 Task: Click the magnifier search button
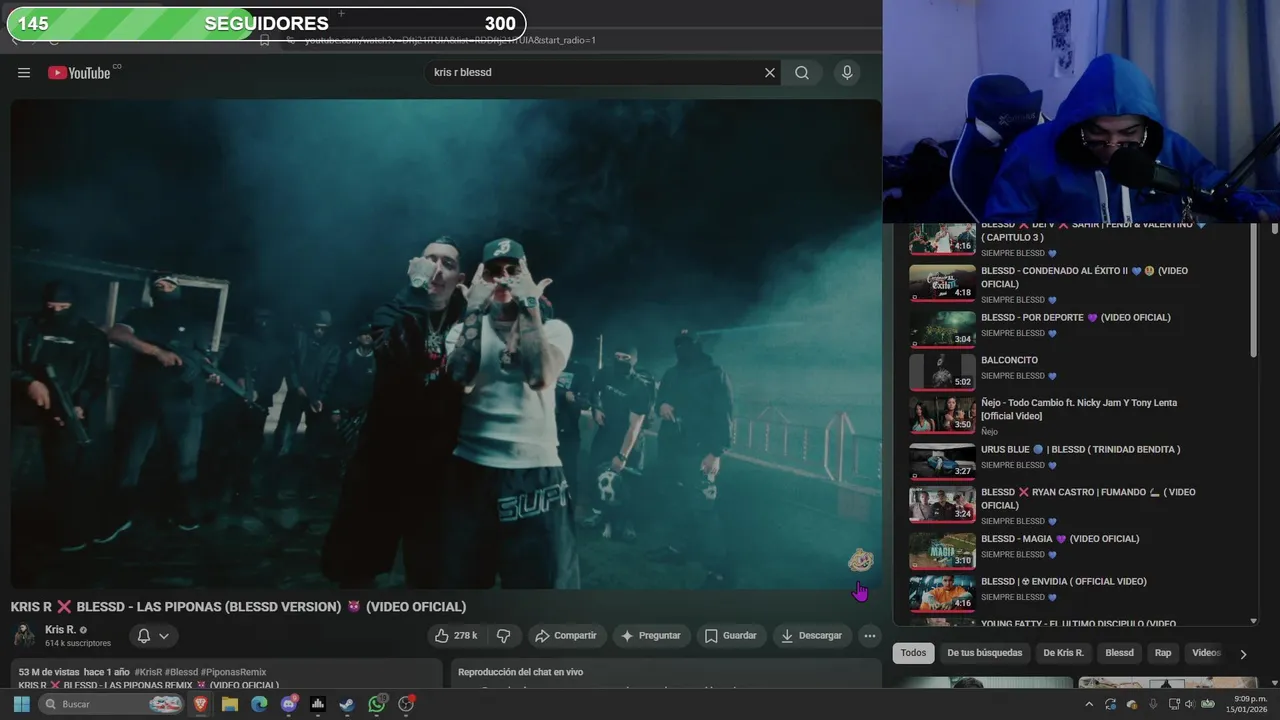coord(802,72)
